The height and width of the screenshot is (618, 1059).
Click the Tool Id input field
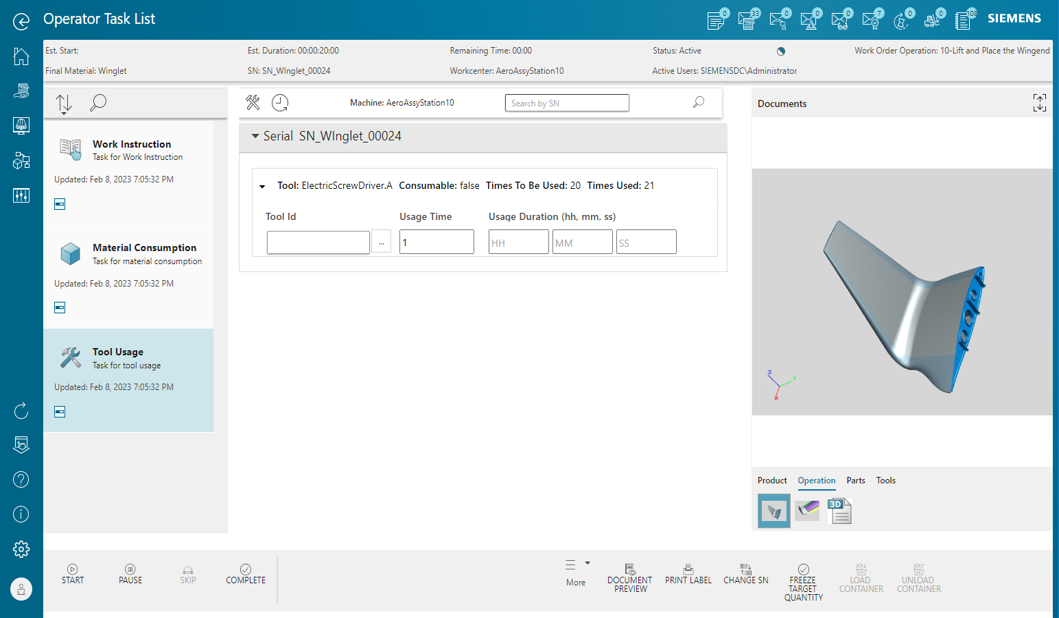pyautogui.click(x=318, y=242)
